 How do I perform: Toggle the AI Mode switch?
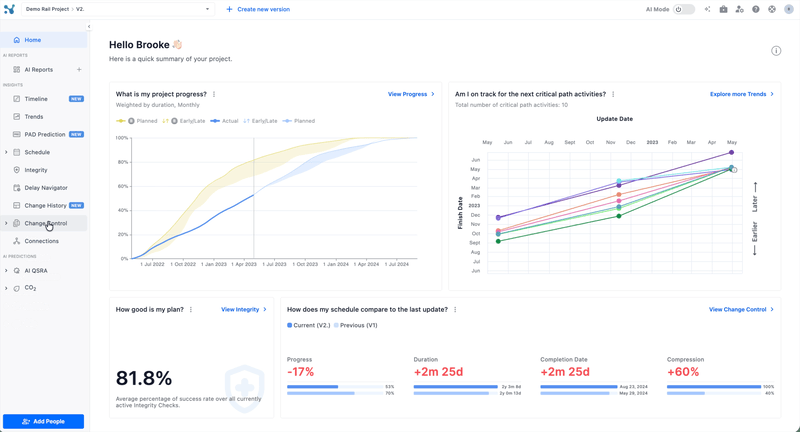click(683, 9)
